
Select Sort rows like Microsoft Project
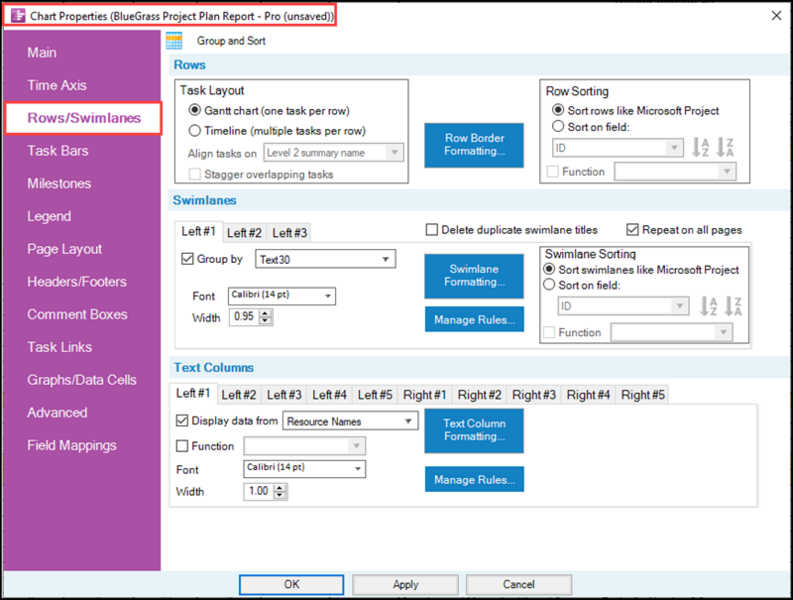(x=558, y=110)
